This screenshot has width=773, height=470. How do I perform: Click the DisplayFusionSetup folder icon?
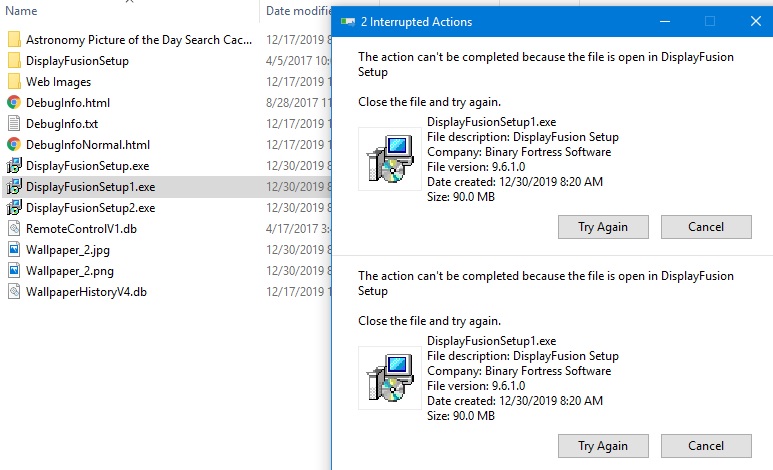14,61
